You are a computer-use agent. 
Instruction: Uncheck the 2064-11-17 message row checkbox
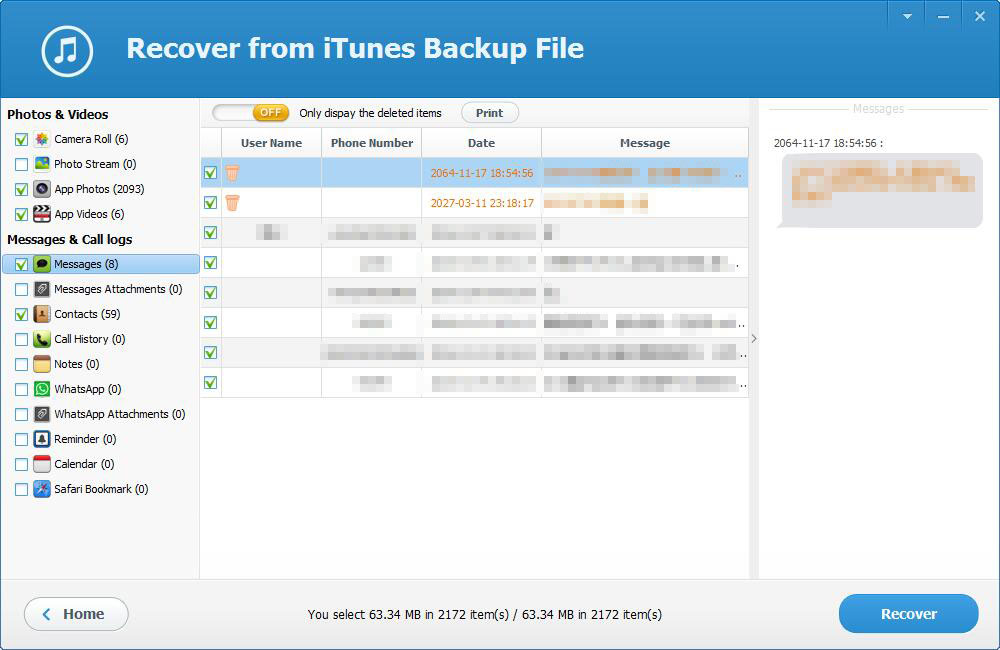tap(210, 173)
